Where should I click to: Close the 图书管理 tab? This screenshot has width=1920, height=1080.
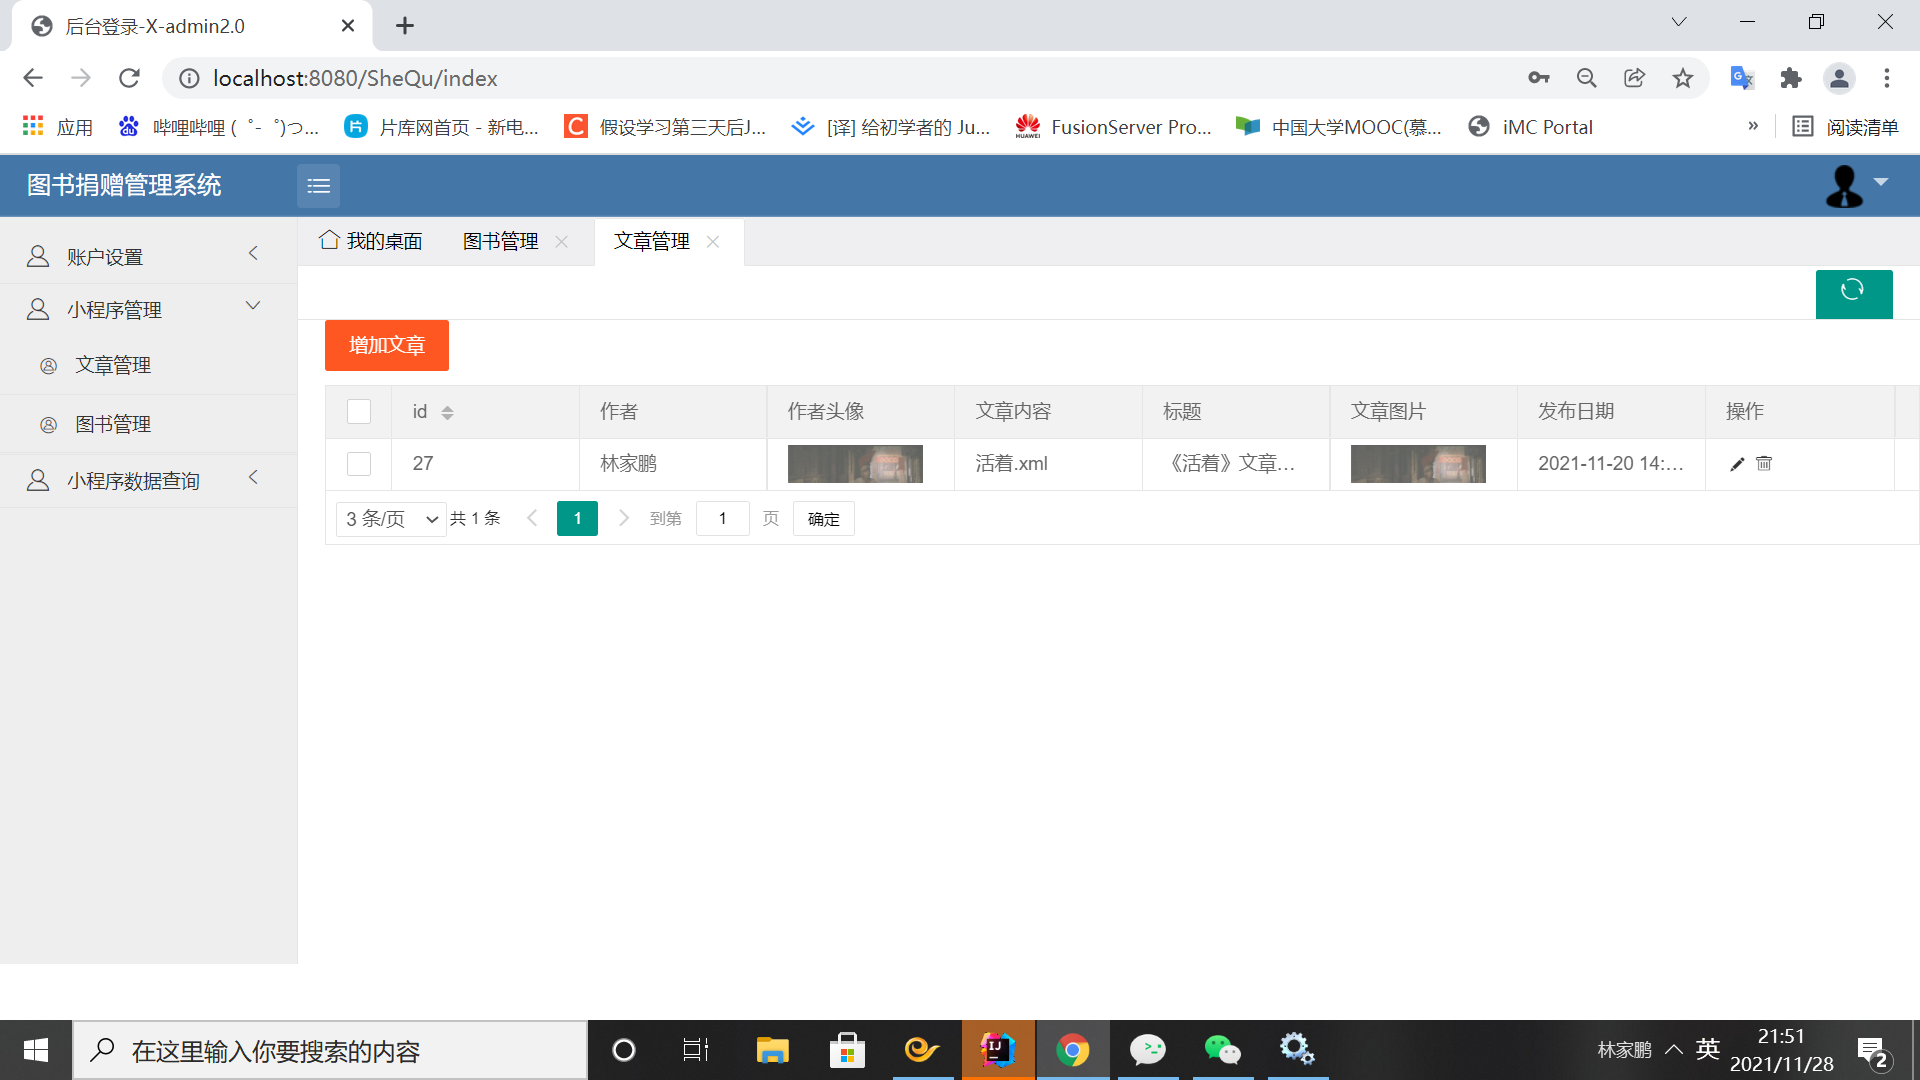[562, 241]
